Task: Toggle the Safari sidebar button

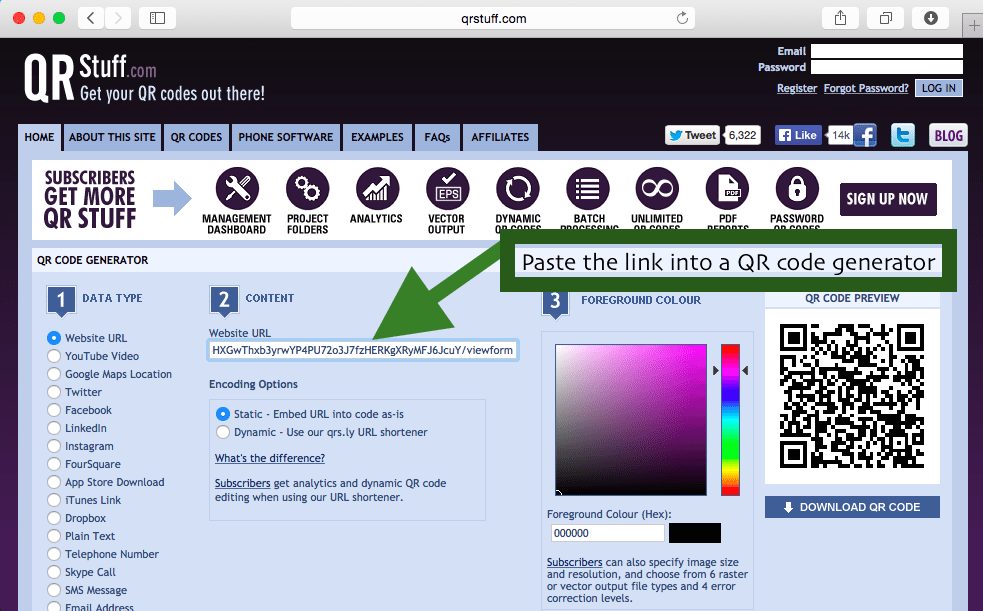Action: [157, 18]
